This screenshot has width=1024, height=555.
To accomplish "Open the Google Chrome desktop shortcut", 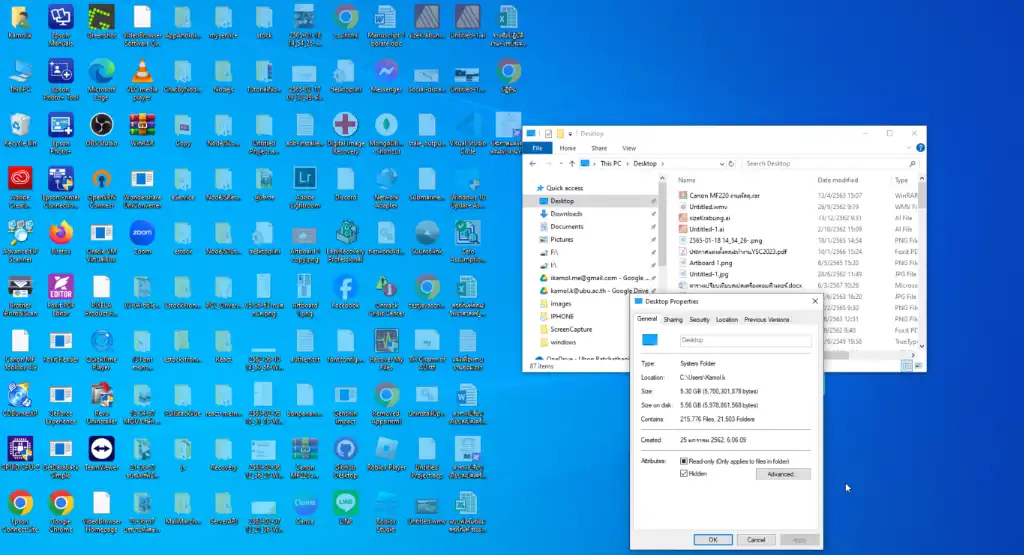I will click(x=61, y=512).
